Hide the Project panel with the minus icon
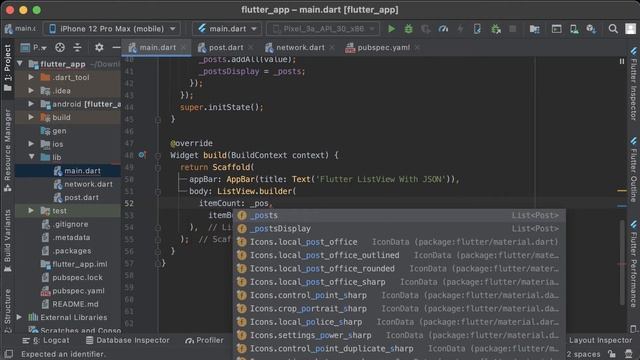The height and width of the screenshot is (360, 640). click(116, 47)
